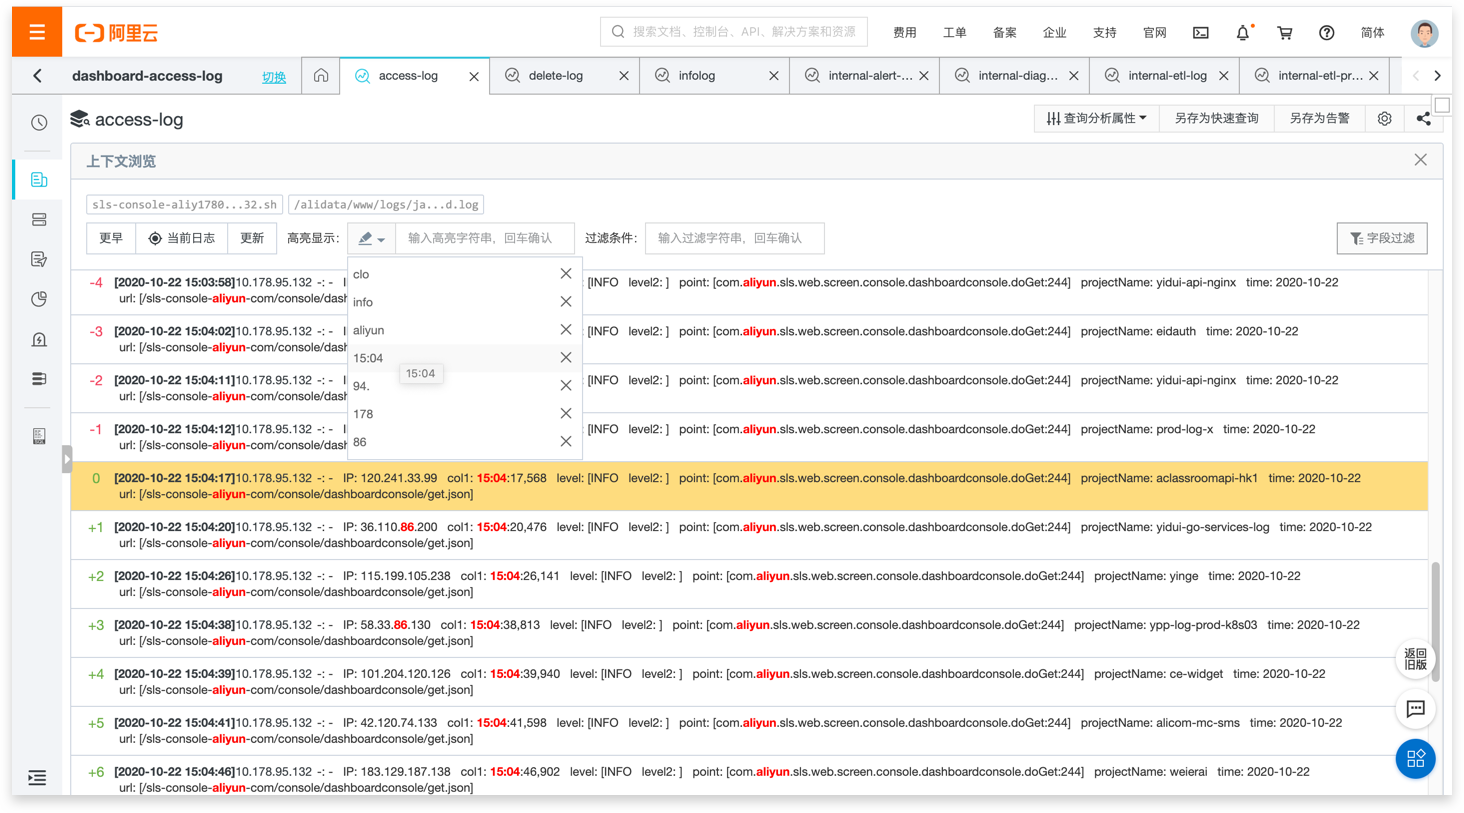1464x813 pixels.
Task: Open the settings gear for access-log
Action: pos(1385,119)
